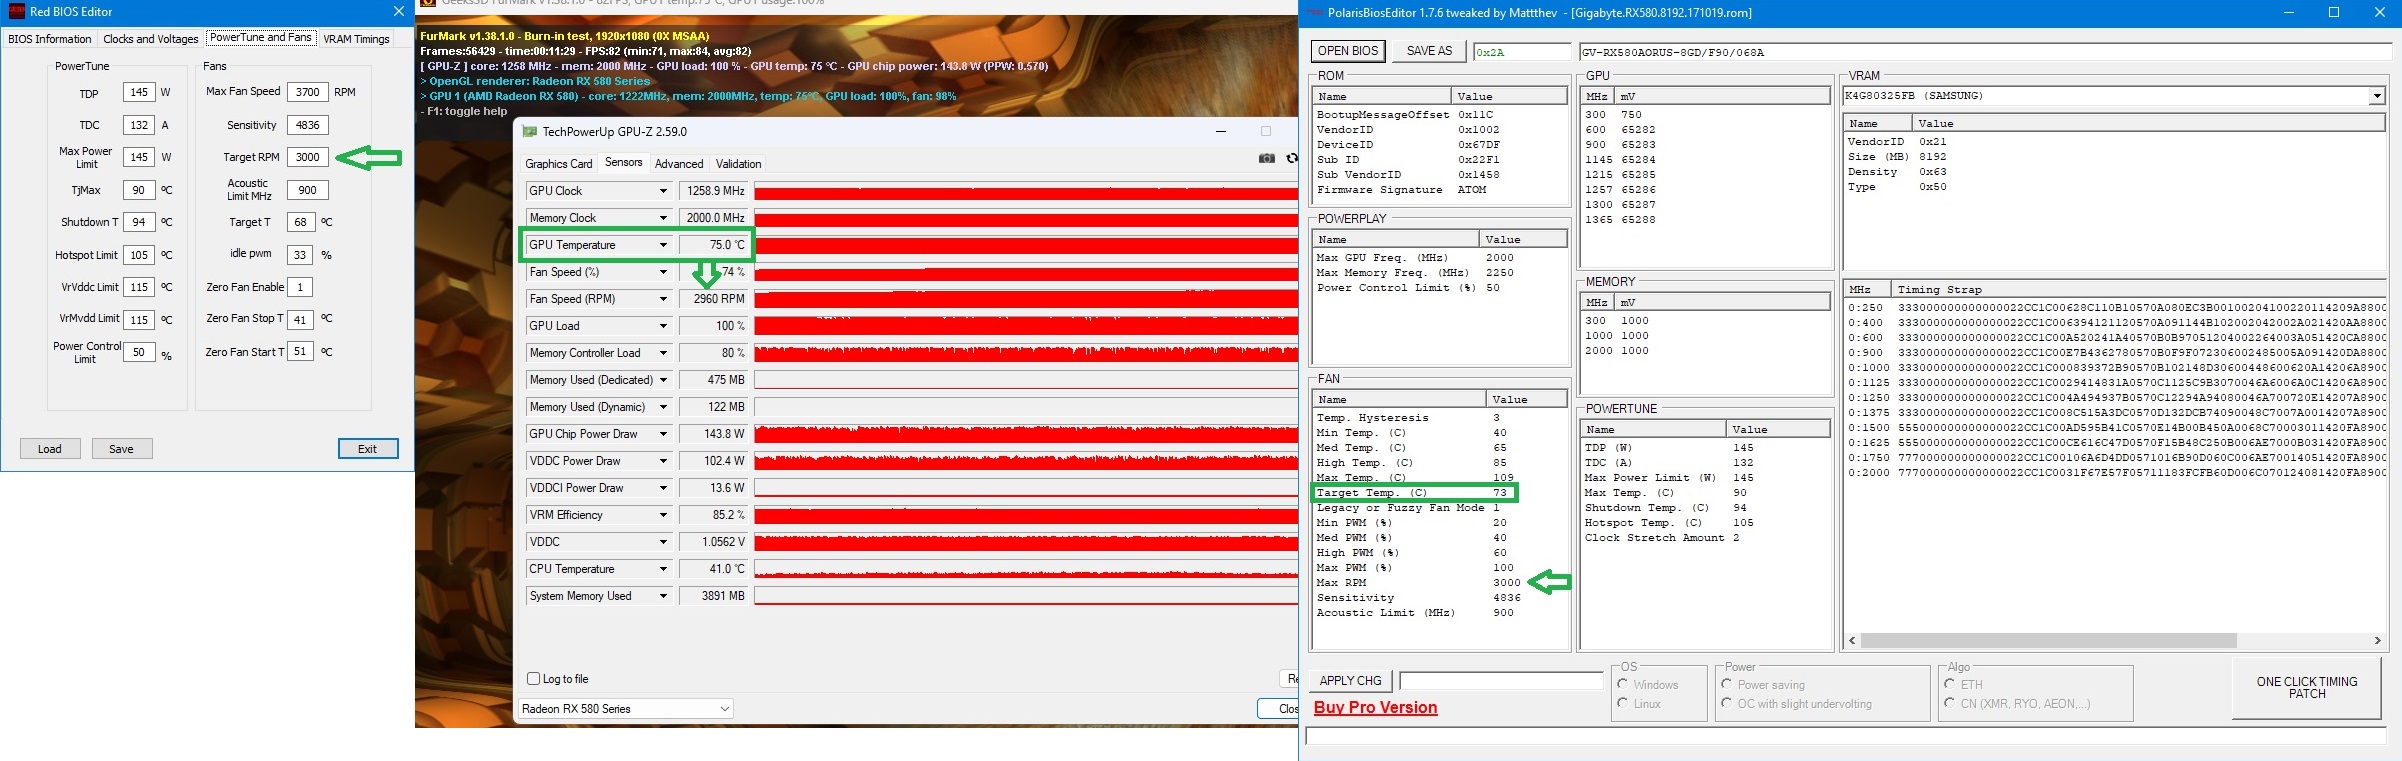Click the Timing Strap scrollbar left arrow
This screenshot has height=761, width=2402.
pos(1852,641)
